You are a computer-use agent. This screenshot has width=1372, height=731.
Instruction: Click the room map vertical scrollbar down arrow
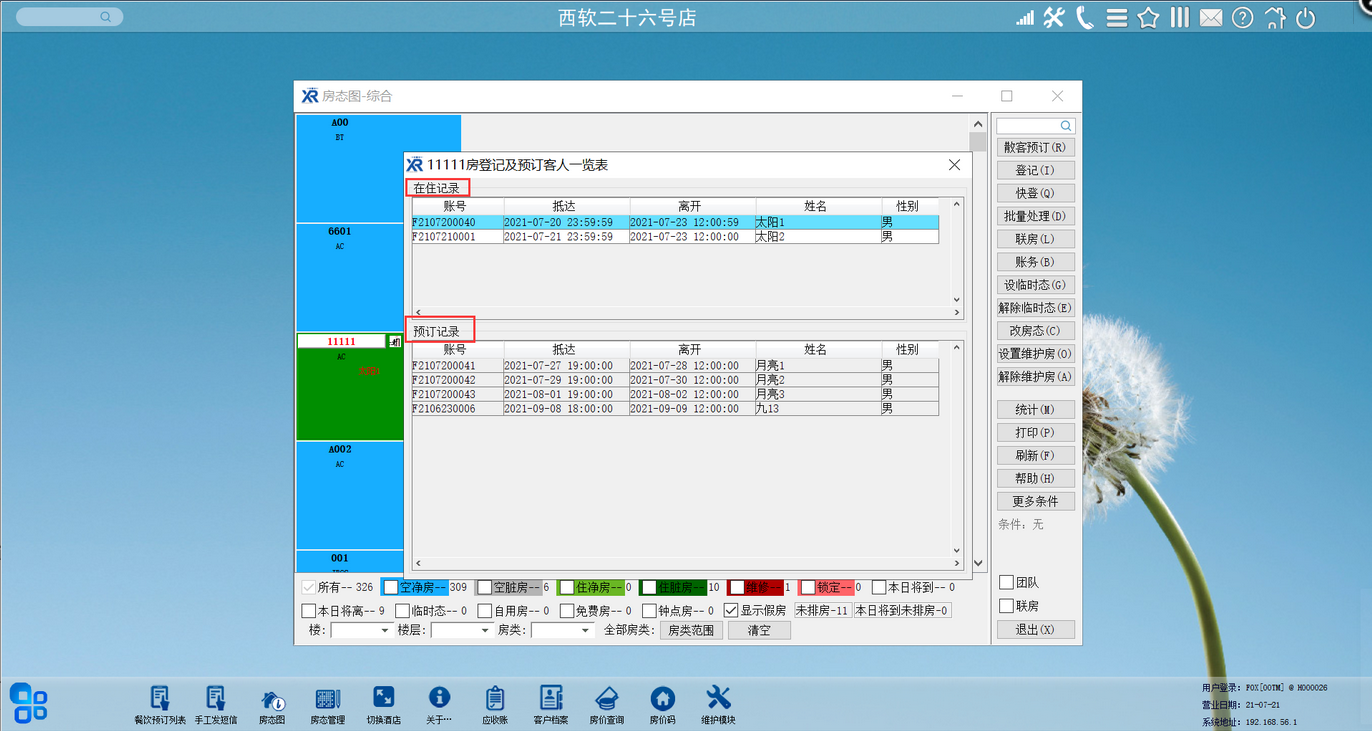[x=979, y=565]
